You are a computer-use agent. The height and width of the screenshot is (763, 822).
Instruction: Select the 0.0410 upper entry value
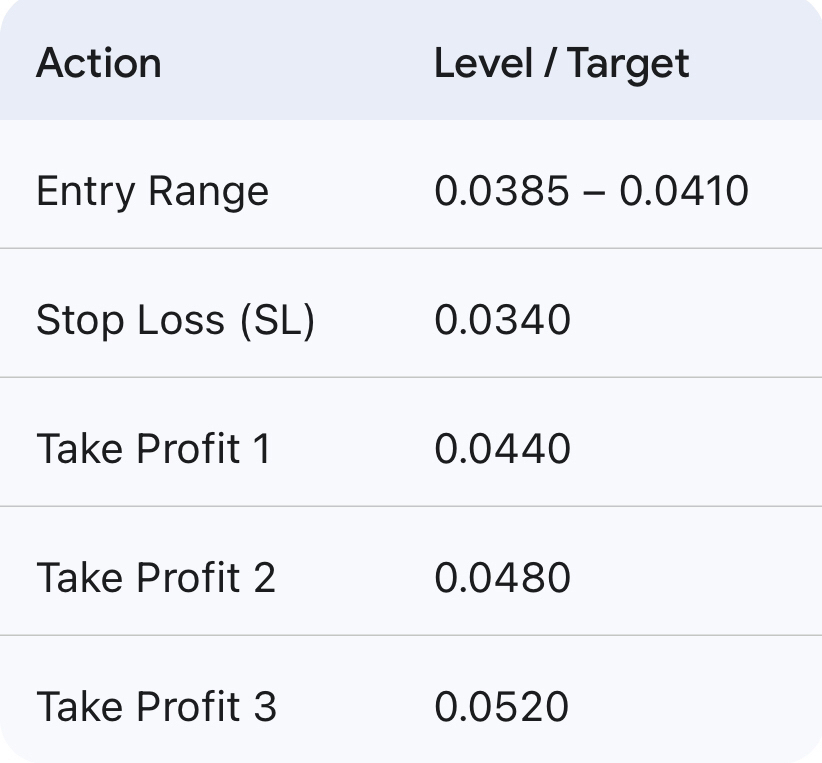(x=684, y=191)
